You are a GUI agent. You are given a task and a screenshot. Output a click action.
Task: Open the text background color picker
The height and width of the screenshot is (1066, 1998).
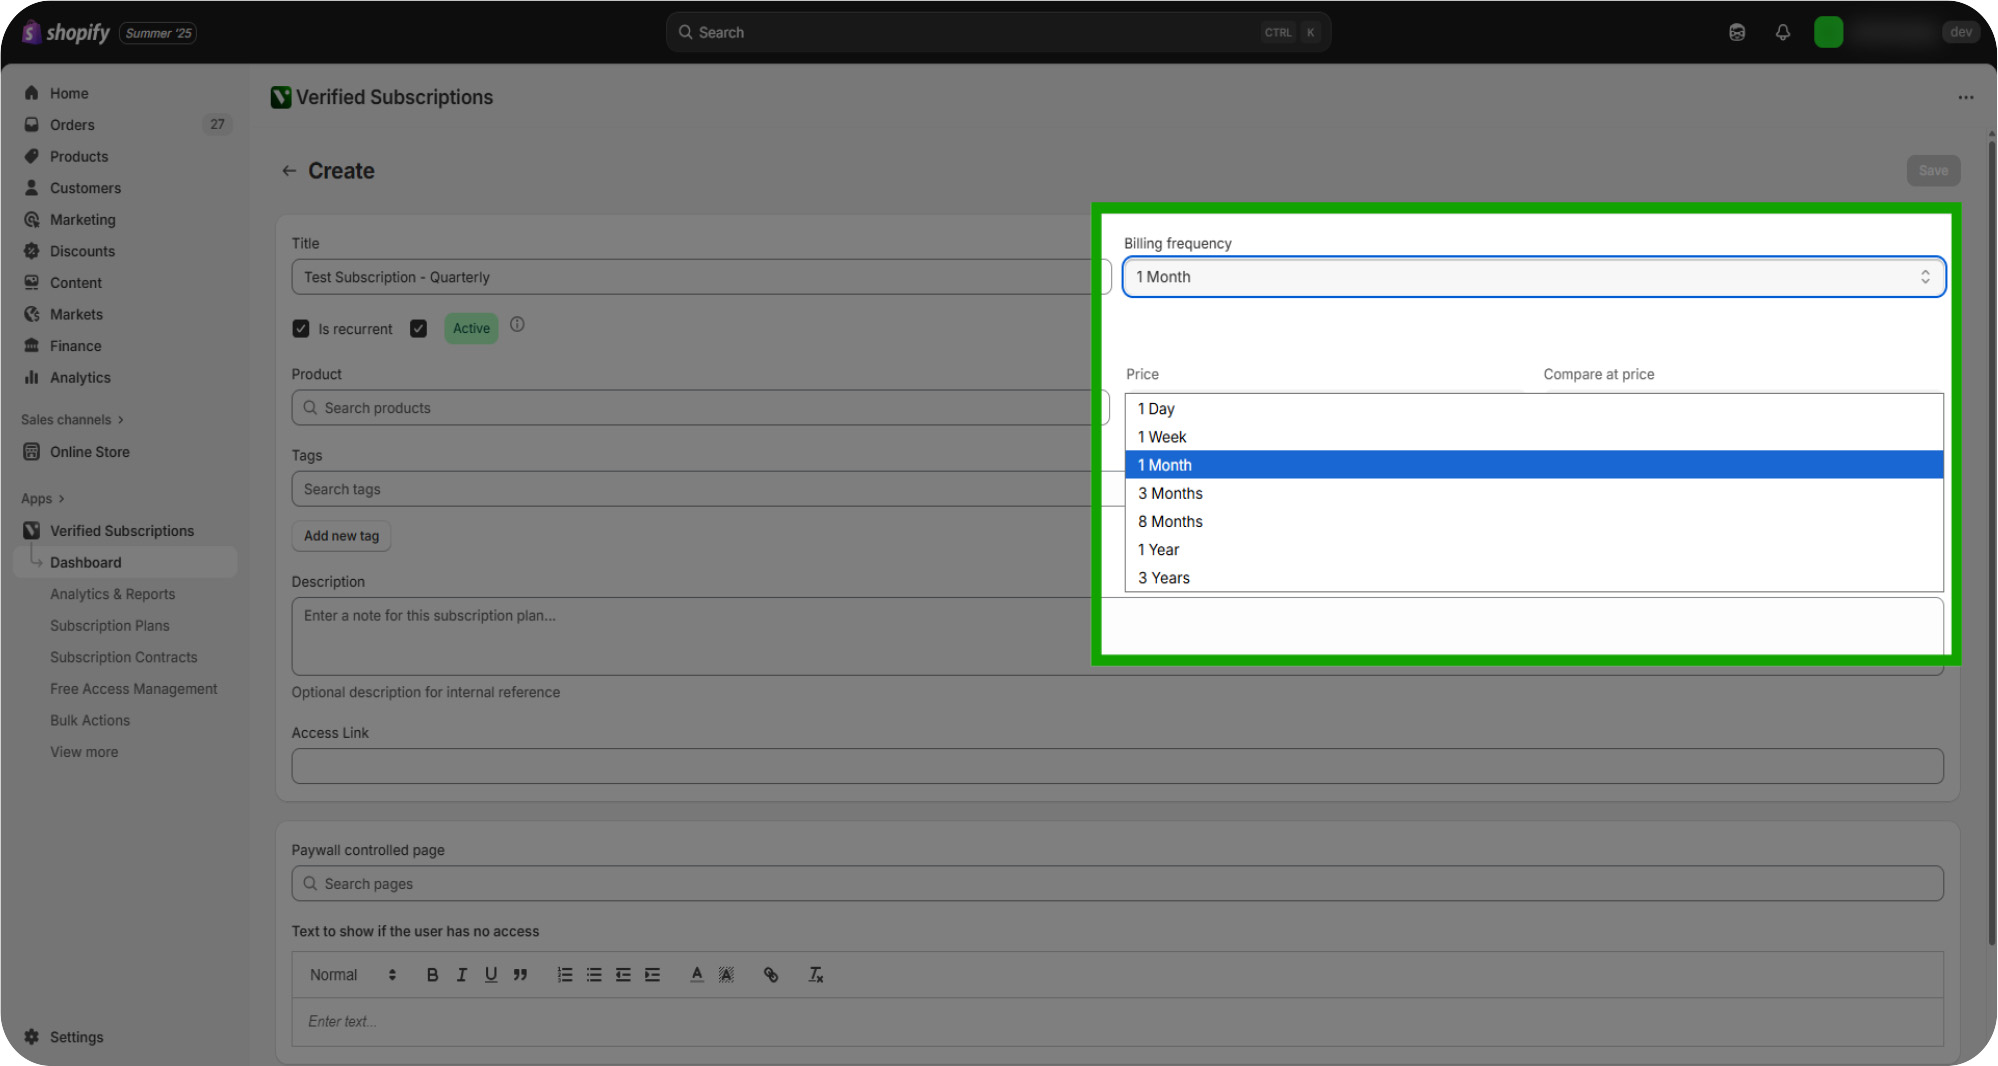726,975
